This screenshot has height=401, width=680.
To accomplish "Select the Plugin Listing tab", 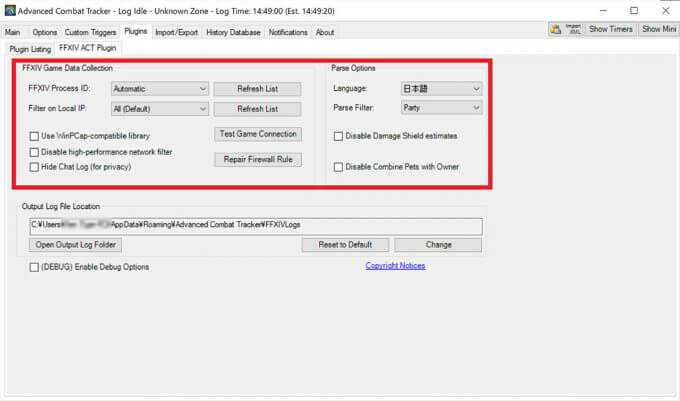I will [x=30, y=48].
